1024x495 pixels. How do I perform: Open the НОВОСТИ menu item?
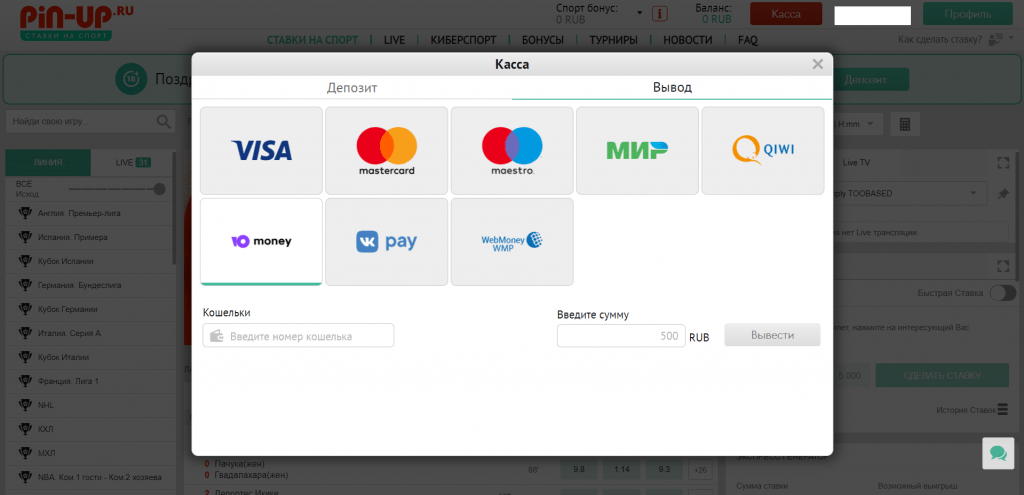tap(688, 40)
